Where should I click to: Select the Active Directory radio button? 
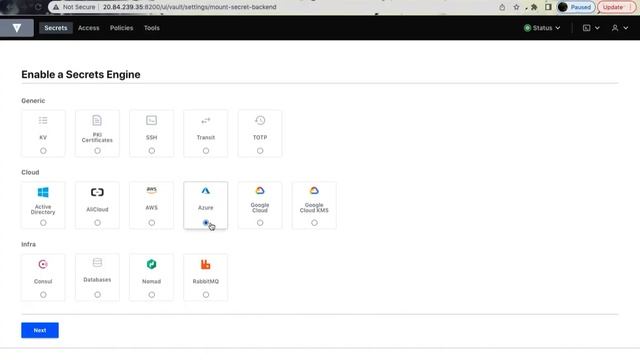[43, 223]
